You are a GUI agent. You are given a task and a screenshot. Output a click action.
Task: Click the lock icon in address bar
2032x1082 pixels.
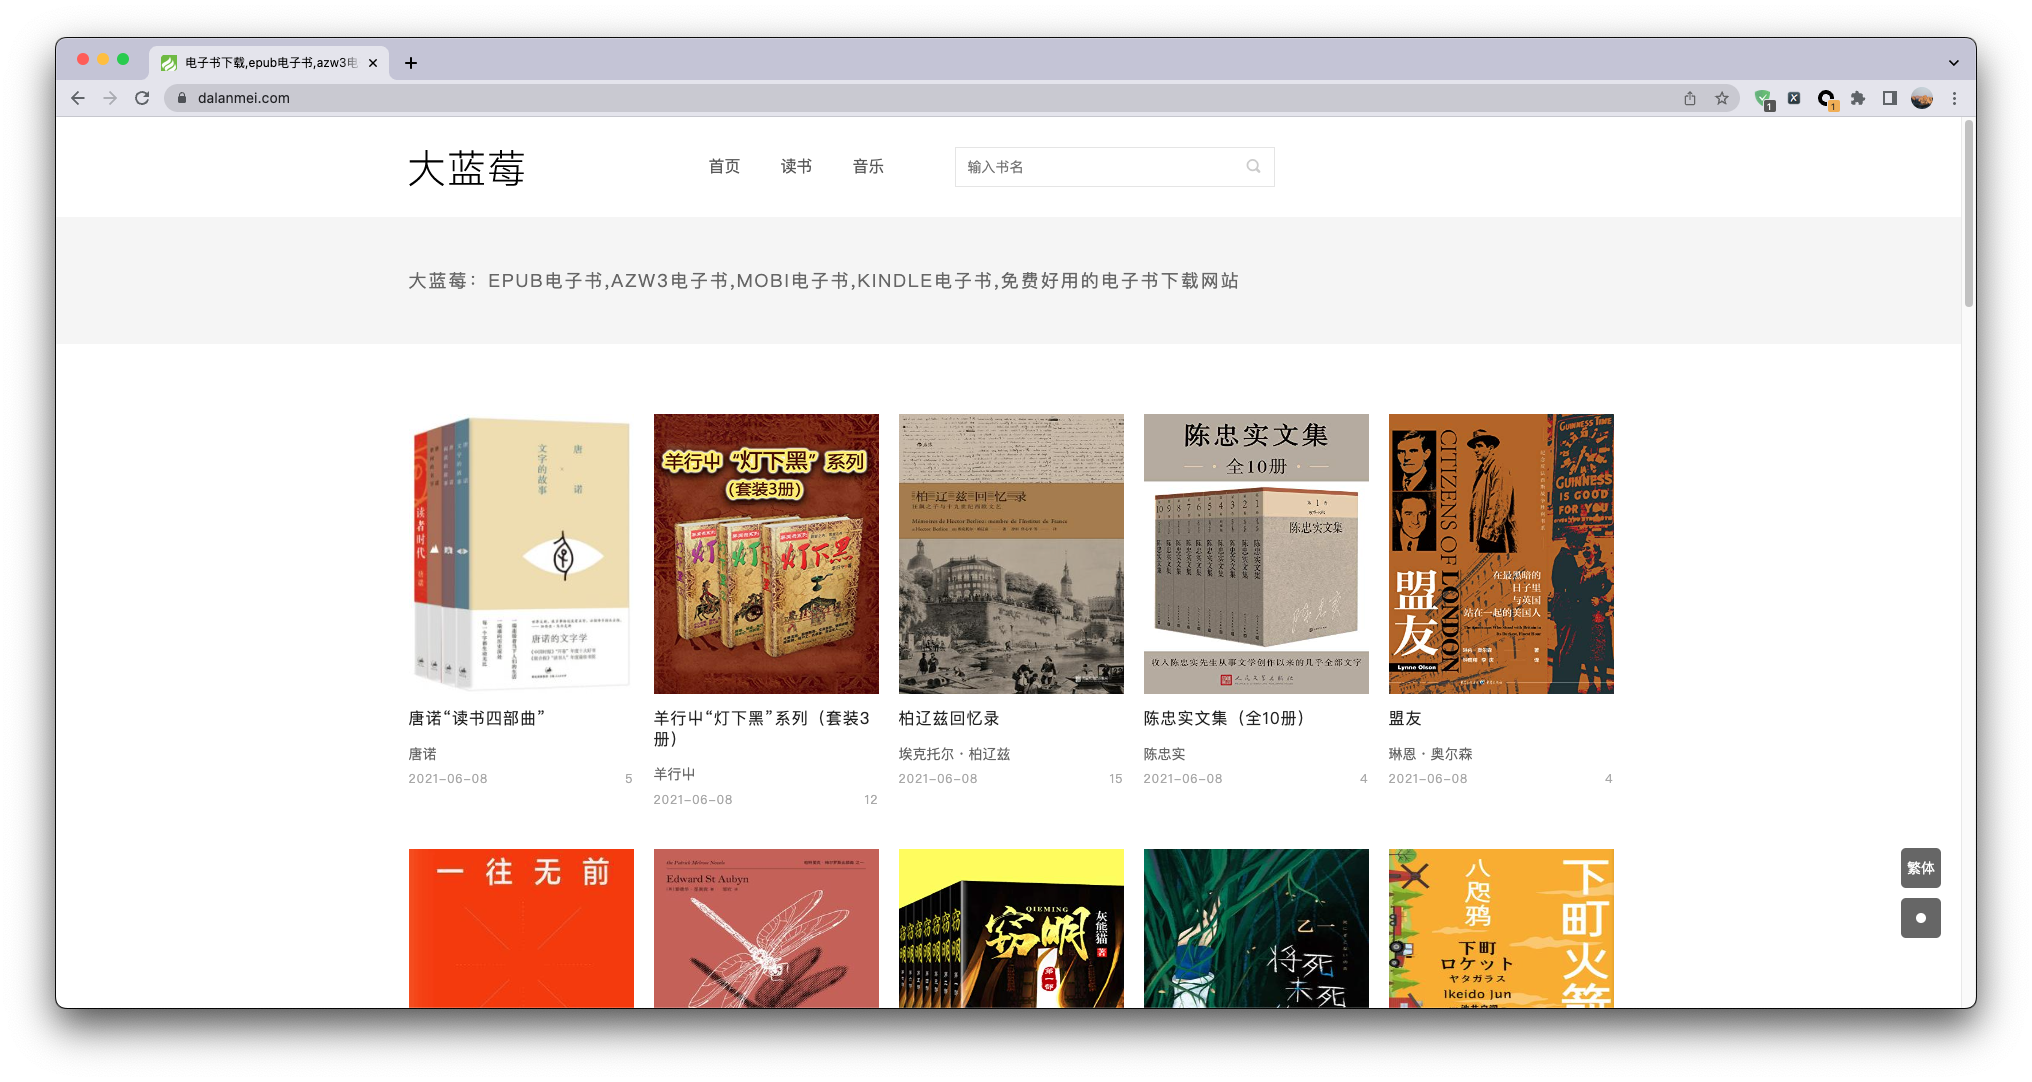pos(182,98)
